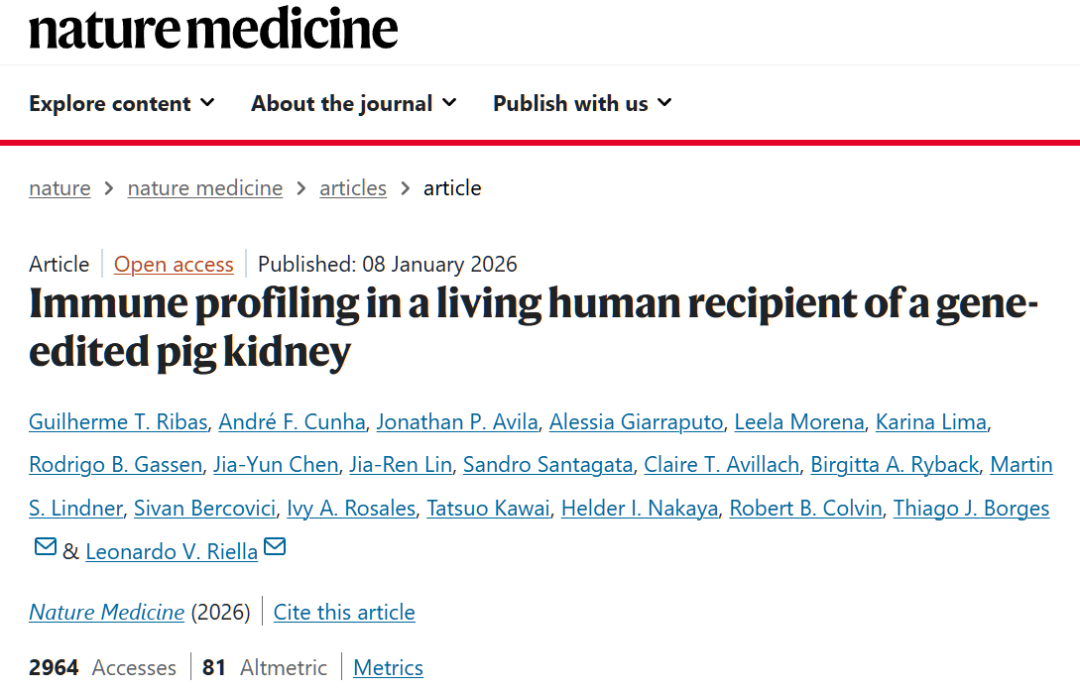Image resolution: width=1080 pixels, height=692 pixels.
Task: Click author Robert B. Colvin
Action: tap(805, 508)
